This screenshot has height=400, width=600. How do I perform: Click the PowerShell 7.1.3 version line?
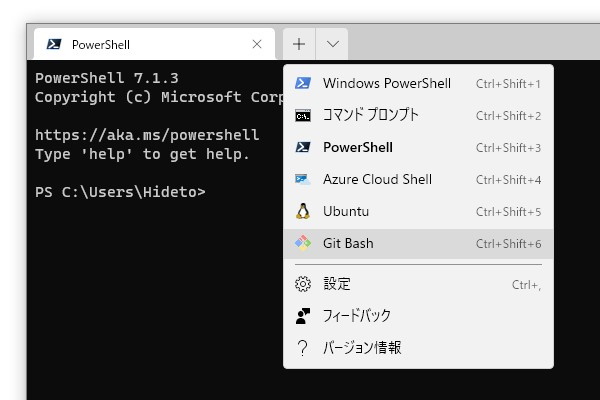point(107,78)
